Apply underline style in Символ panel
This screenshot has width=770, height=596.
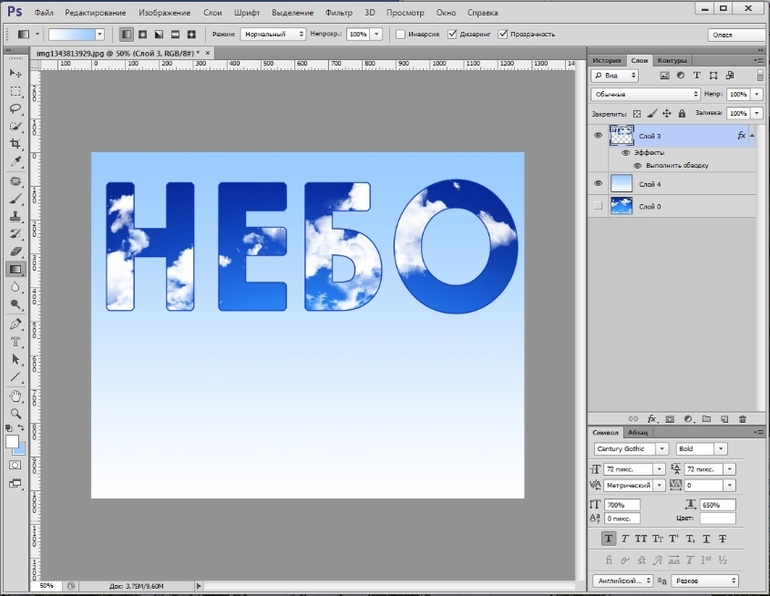coord(706,539)
